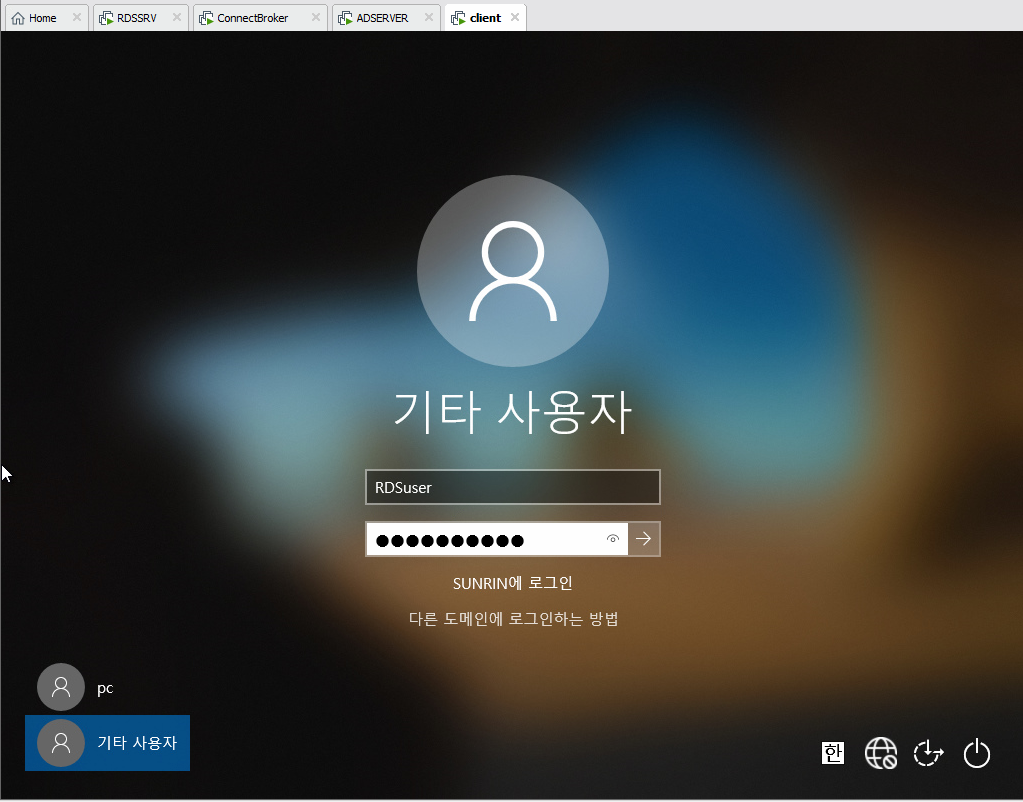Image resolution: width=1023 pixels, height=802 pixels.
Task: Click the client tab VM icon
Action: coord(458,18)
